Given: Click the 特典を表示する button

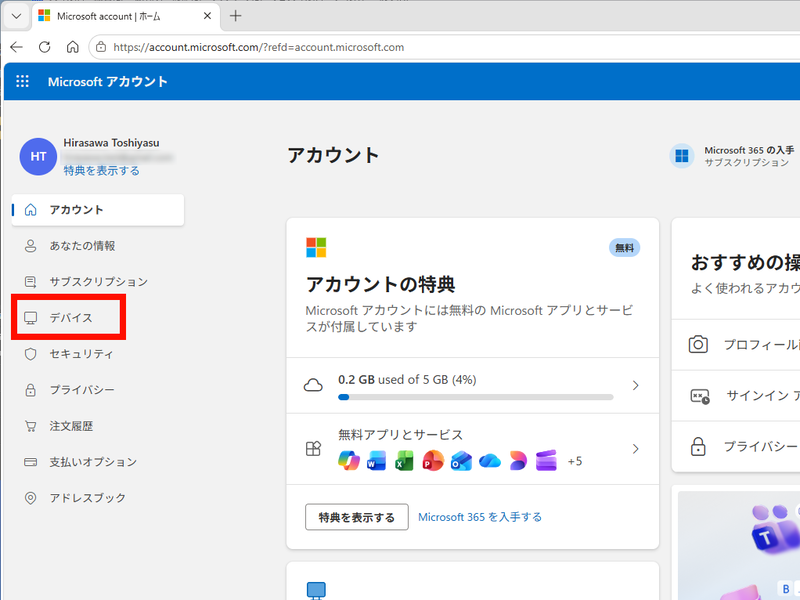Looking at the screenshot, I should click(357, 517).
